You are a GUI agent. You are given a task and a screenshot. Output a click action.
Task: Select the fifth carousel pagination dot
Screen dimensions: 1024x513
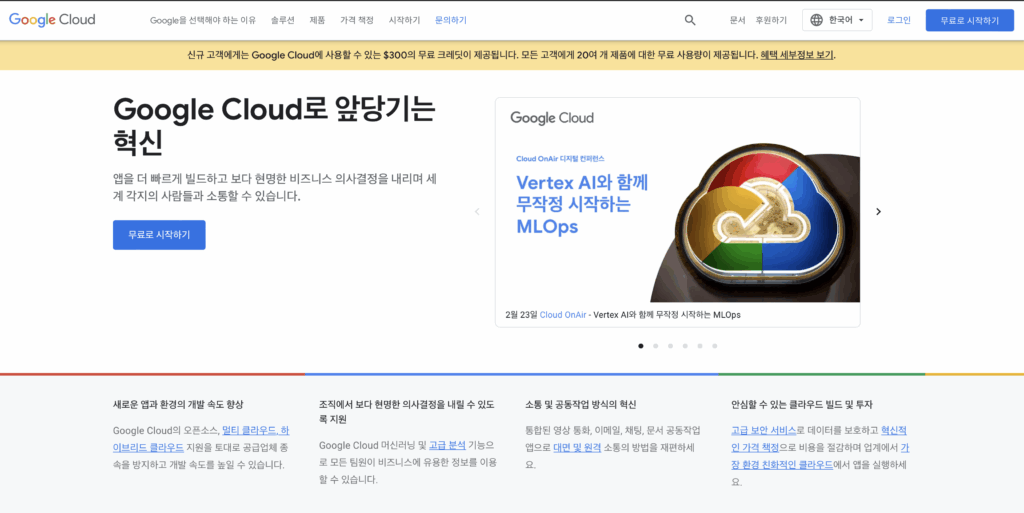coord(700,346)
